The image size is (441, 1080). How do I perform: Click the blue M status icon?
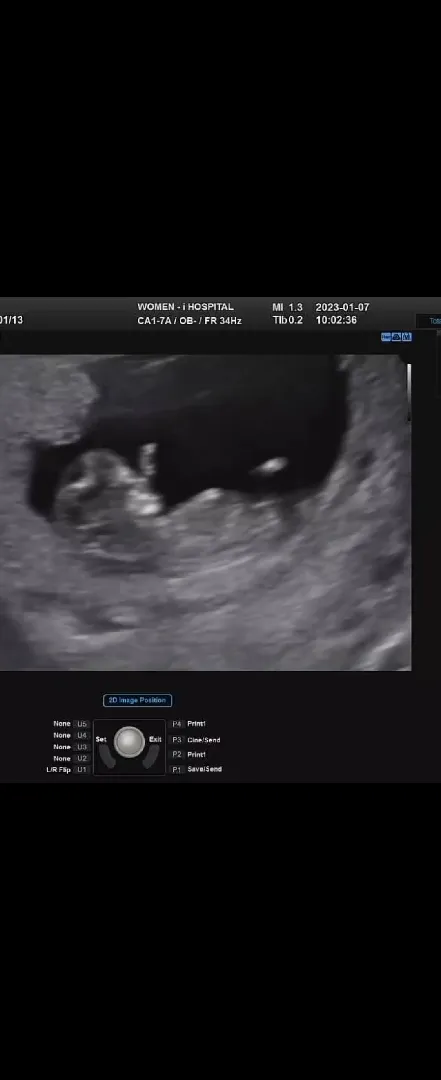coord(407,337)
